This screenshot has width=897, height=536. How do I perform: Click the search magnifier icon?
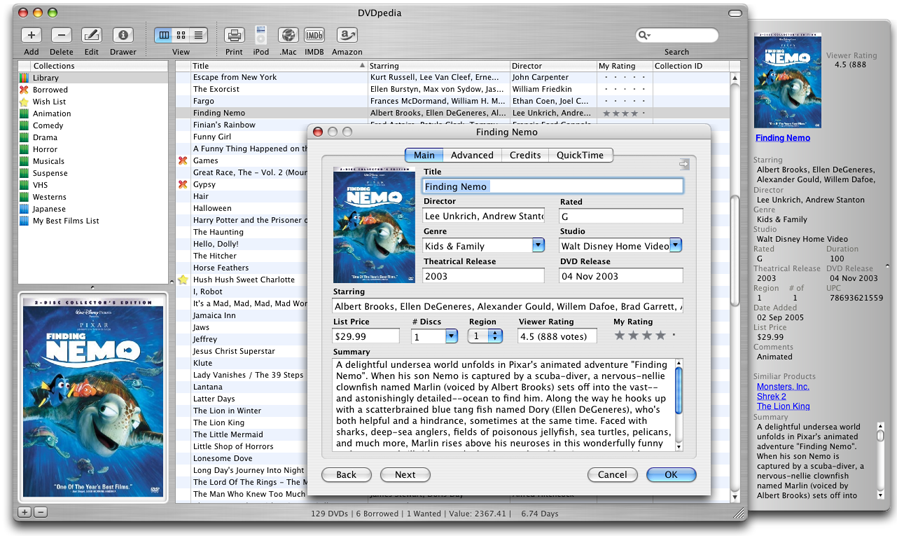pos(644,35)
